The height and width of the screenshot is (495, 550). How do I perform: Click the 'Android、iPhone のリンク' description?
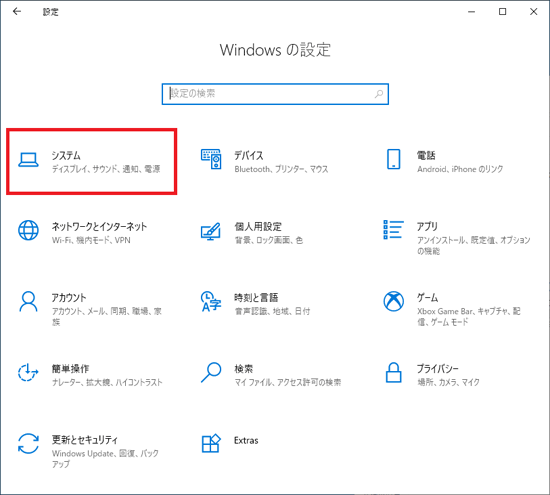(460, 169)
